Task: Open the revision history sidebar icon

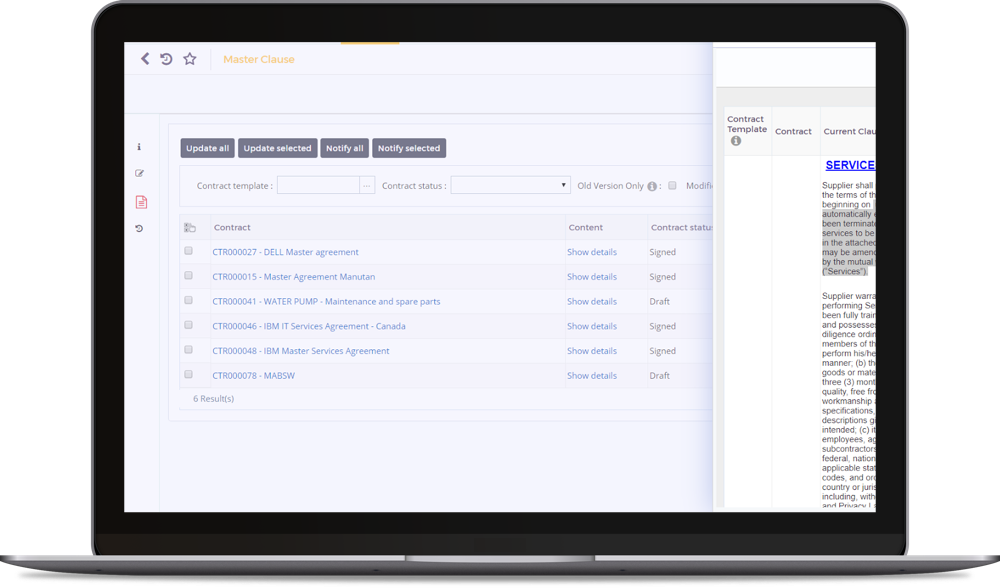Action: pyautogui.click(x=139, y=228)
